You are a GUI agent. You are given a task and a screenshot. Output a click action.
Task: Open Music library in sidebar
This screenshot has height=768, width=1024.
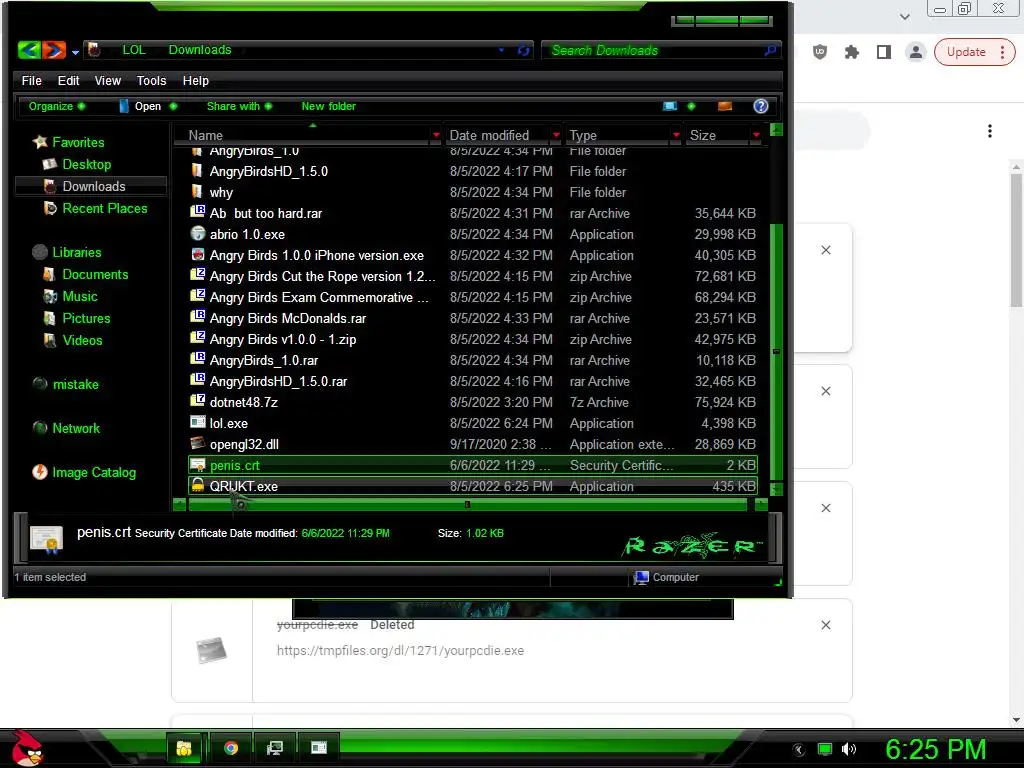point(80,296)
